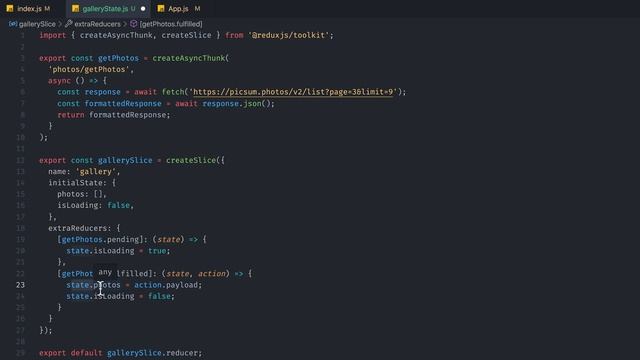Click [getPhotos.pending] reducer key
Image resolution: width=640 pixels, height=360 pixels.
pos(100,240)
